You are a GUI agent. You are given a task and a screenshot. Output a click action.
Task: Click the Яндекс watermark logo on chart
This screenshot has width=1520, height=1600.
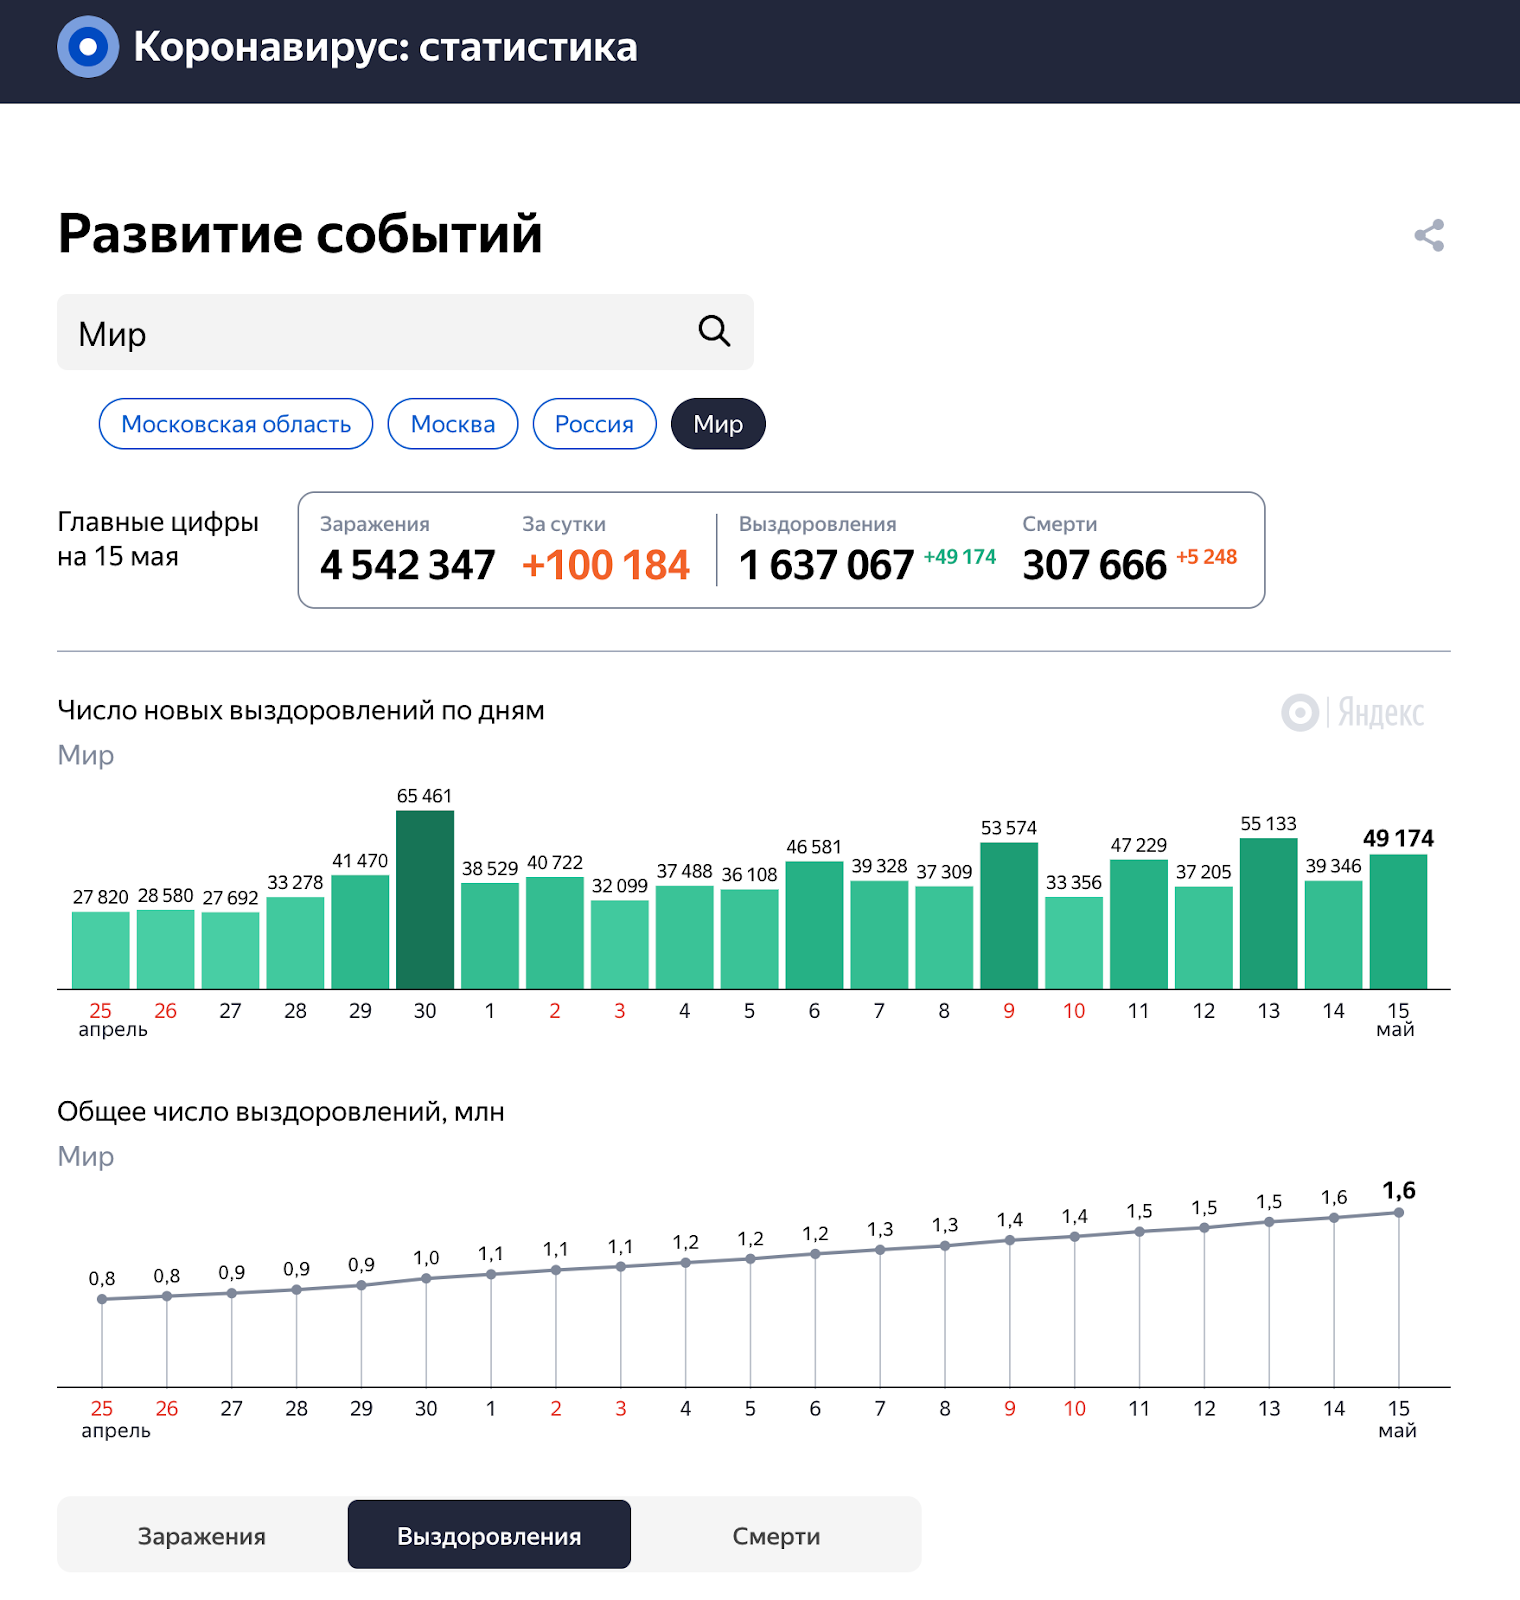click(1353, 712)
